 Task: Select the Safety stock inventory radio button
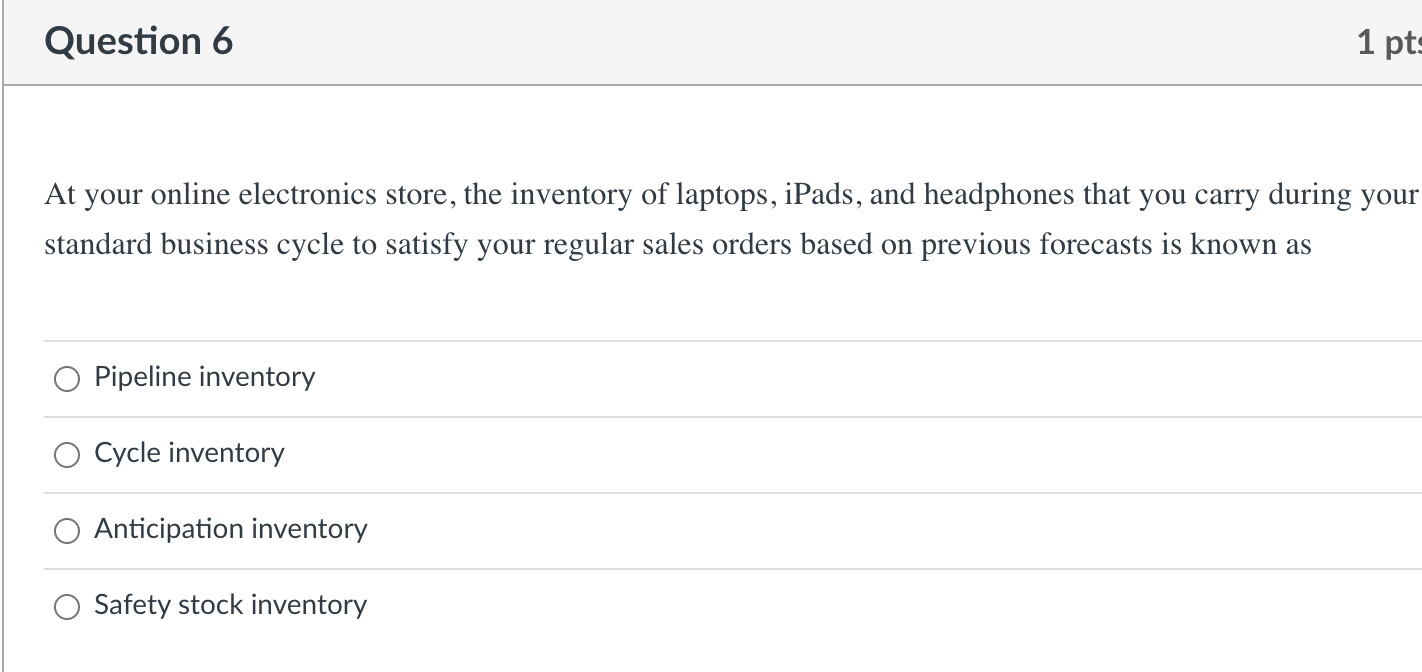(x=66, y=606)
